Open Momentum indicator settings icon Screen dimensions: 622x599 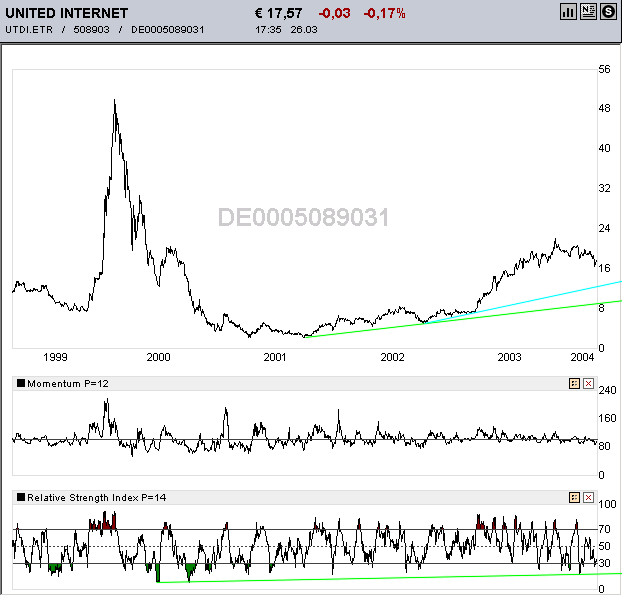(x=574, y=384)
